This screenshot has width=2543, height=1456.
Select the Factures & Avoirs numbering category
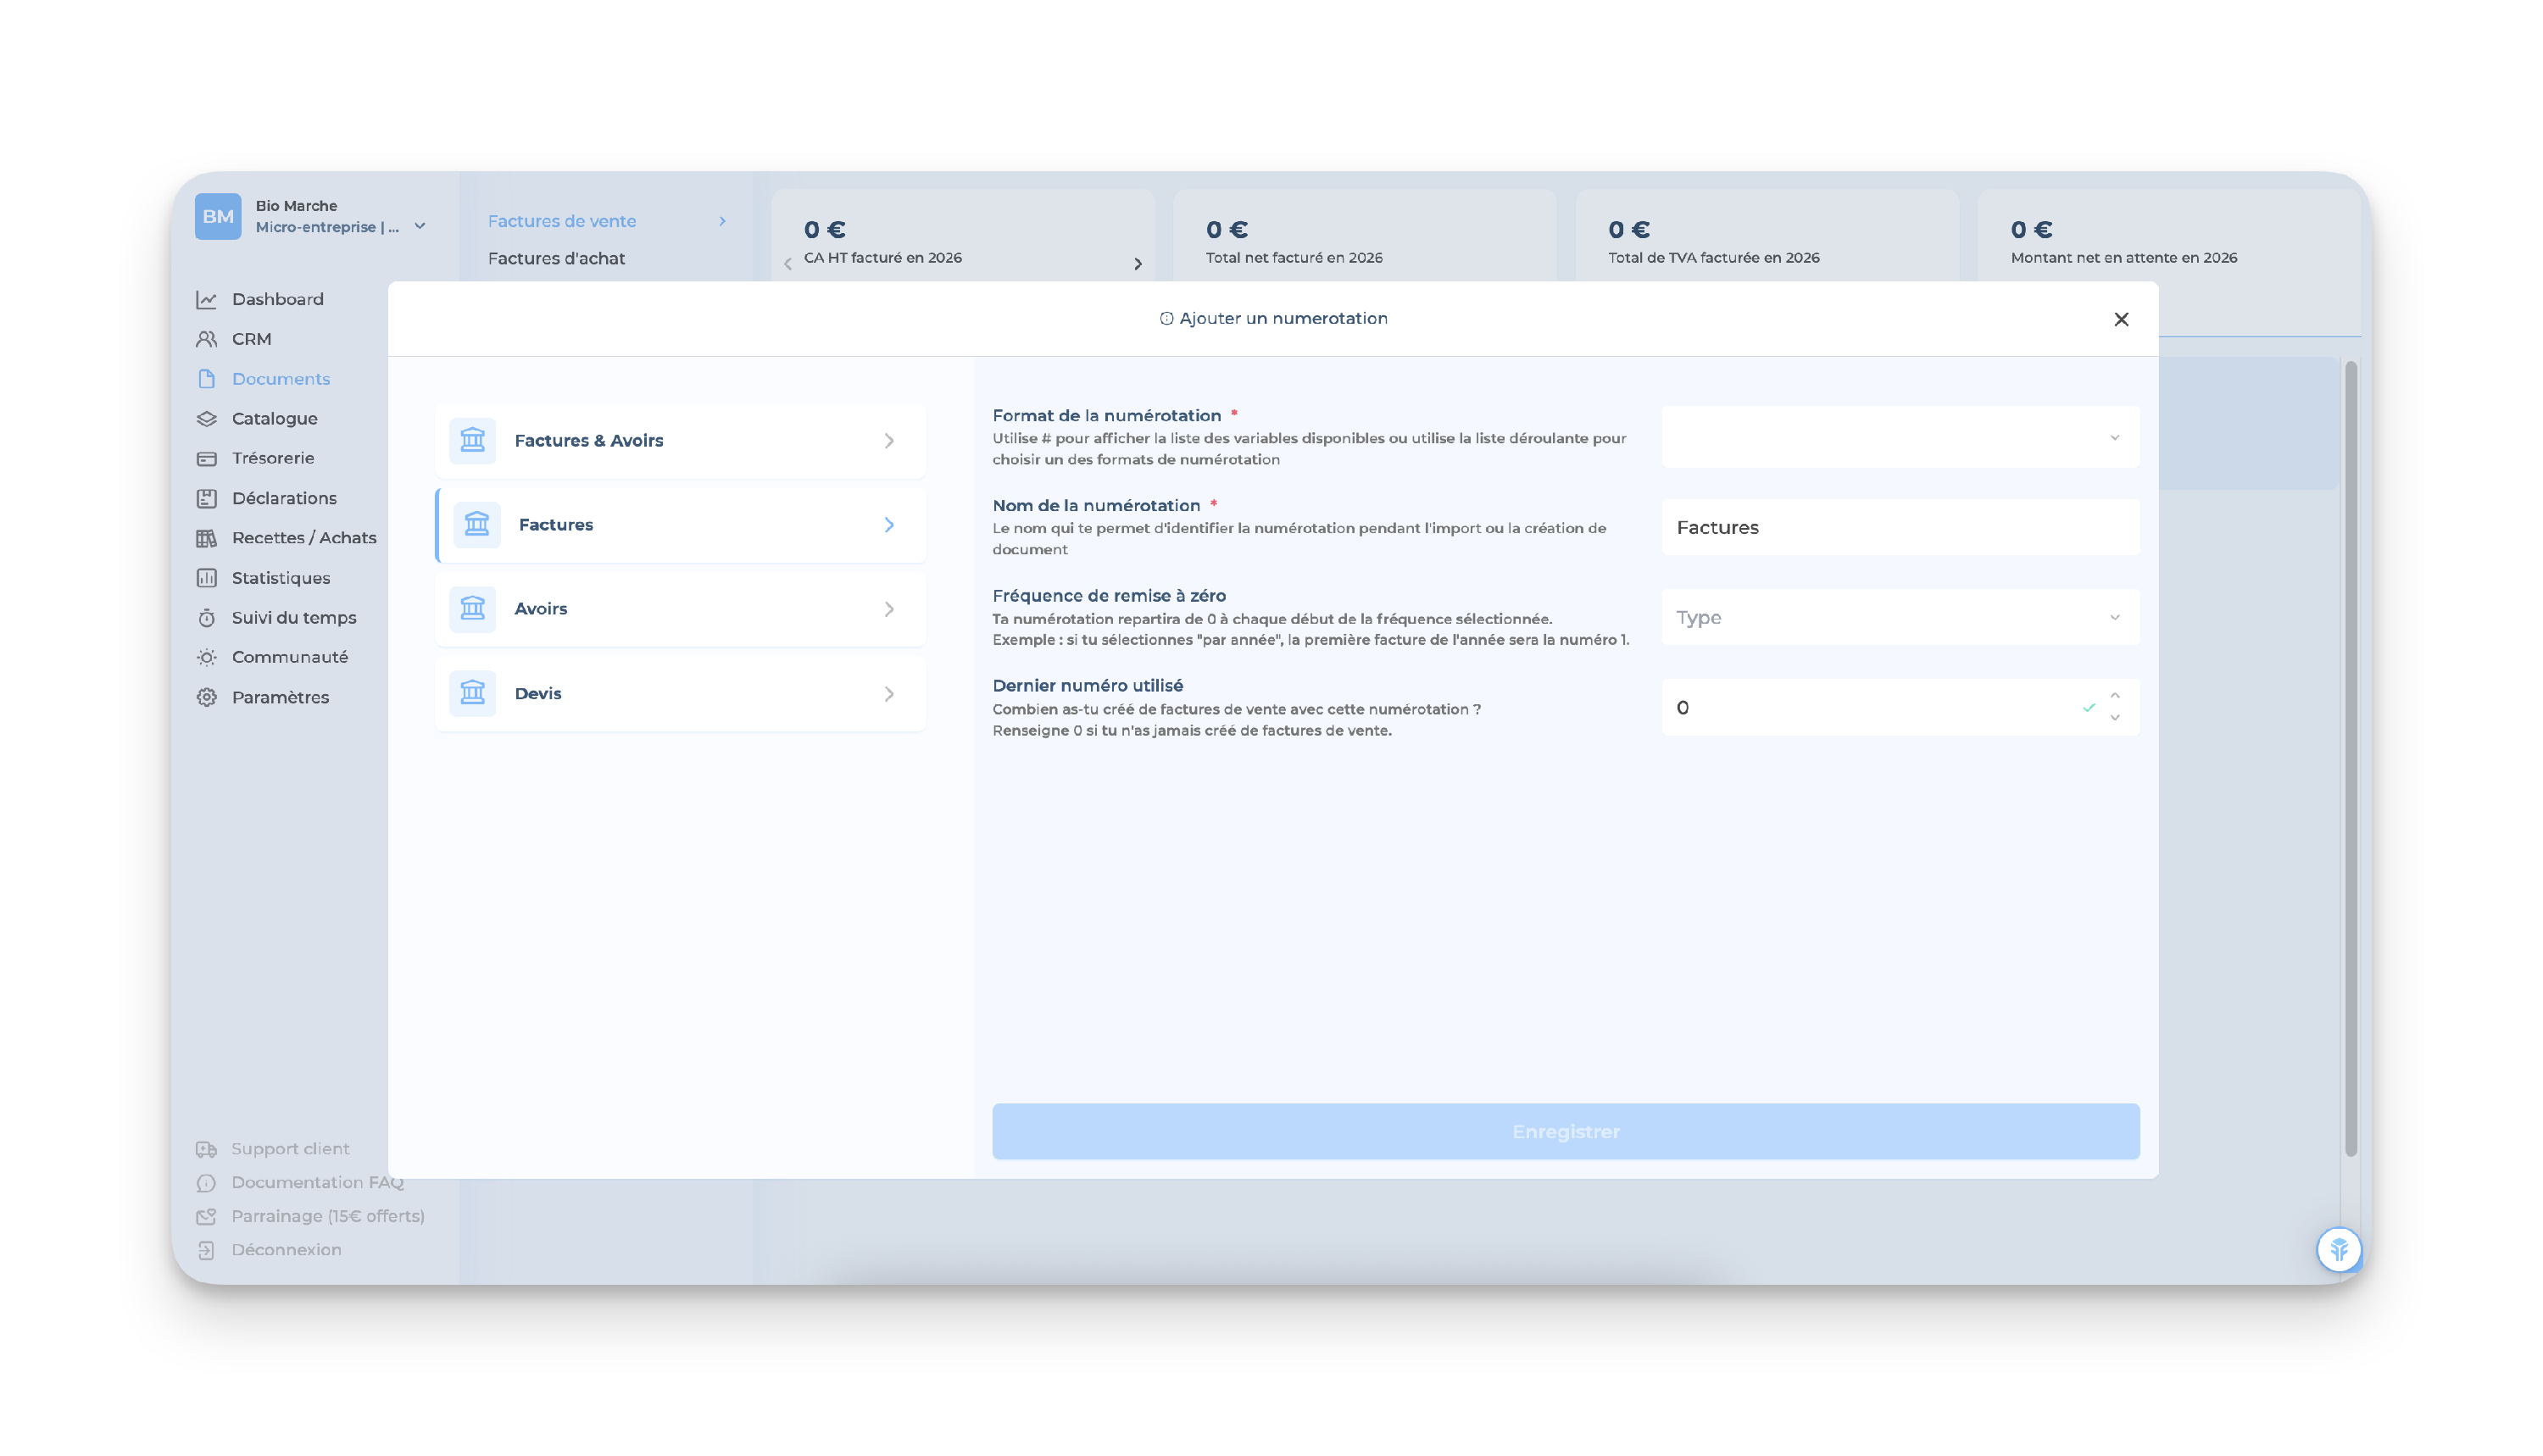(x=680, y=440)
